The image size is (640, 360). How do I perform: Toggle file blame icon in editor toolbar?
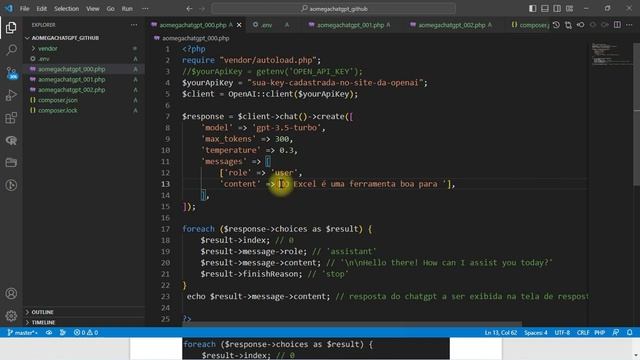pyautogui.click(x=580, y=25)
